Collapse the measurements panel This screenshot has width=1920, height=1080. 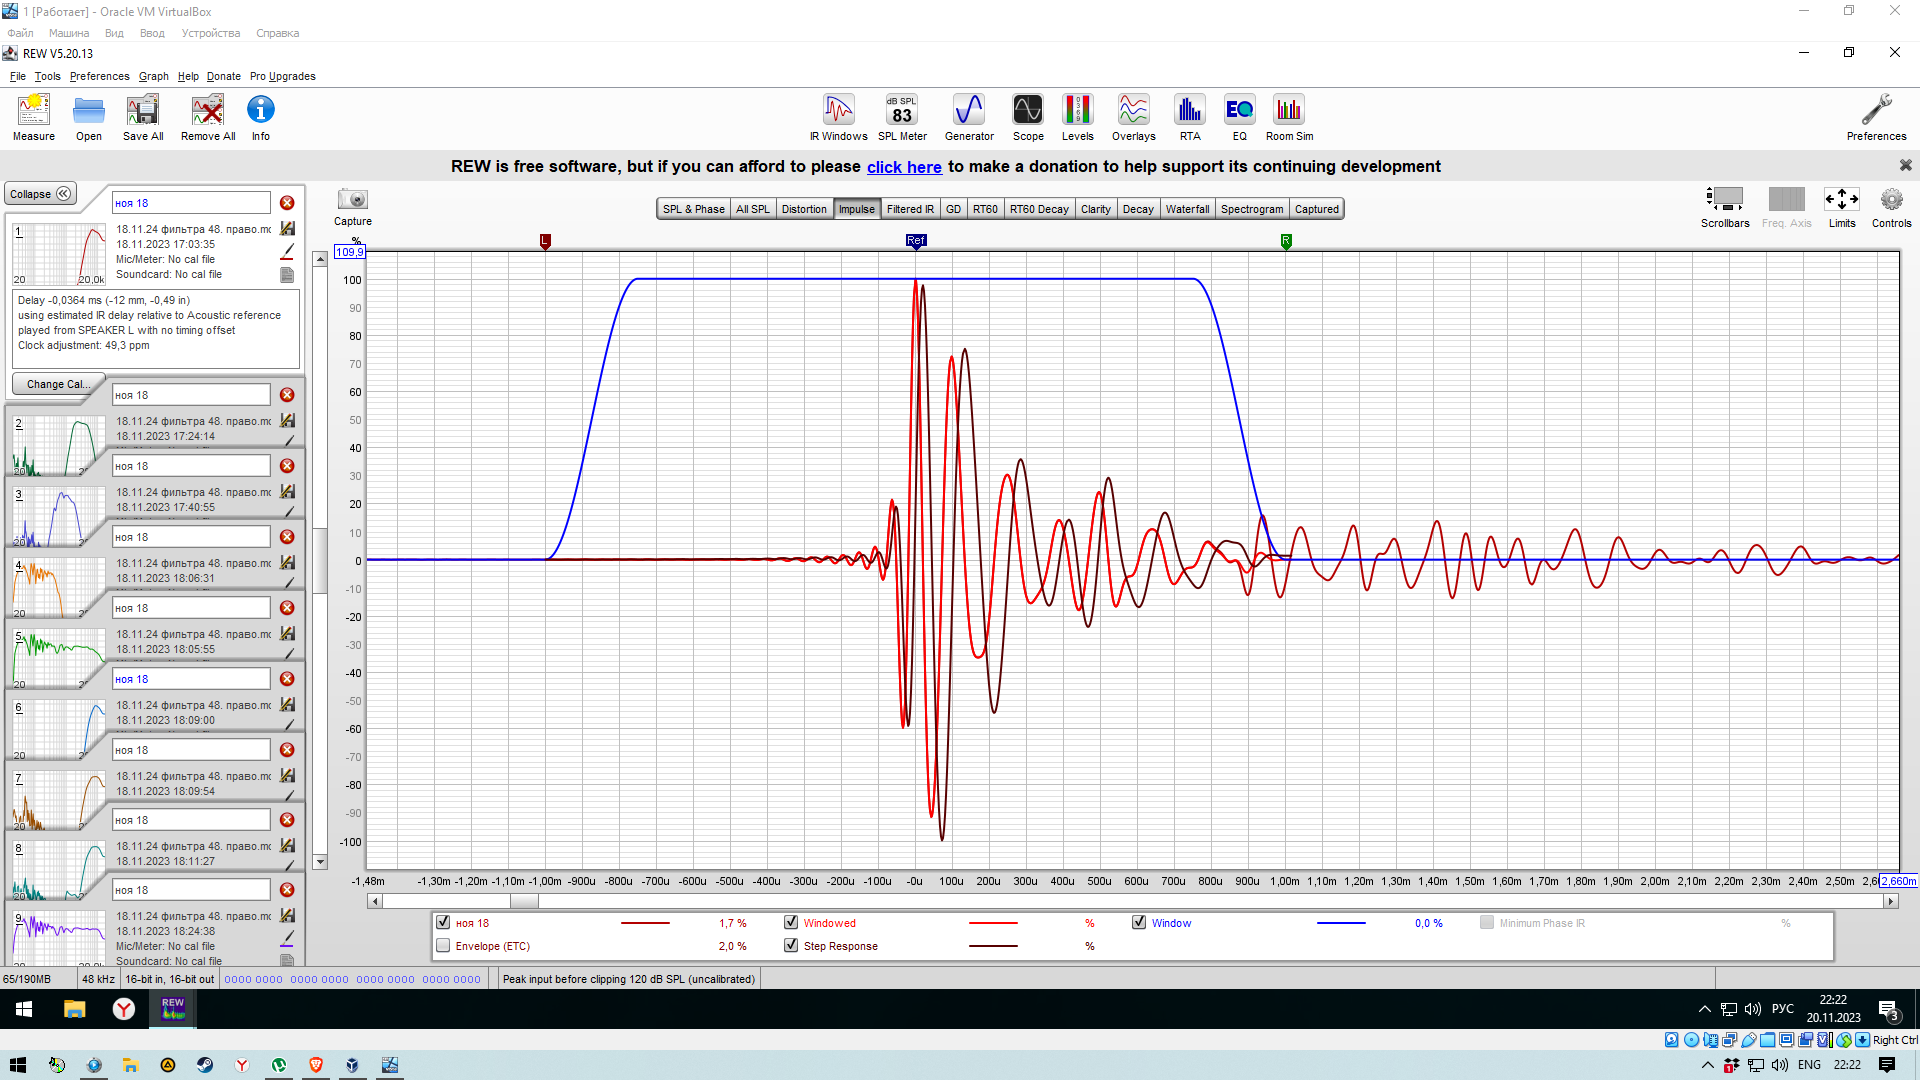coord(40,194)
